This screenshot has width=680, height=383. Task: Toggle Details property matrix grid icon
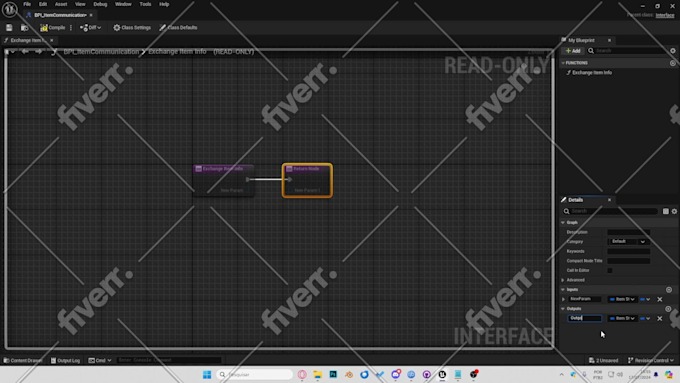666,211
